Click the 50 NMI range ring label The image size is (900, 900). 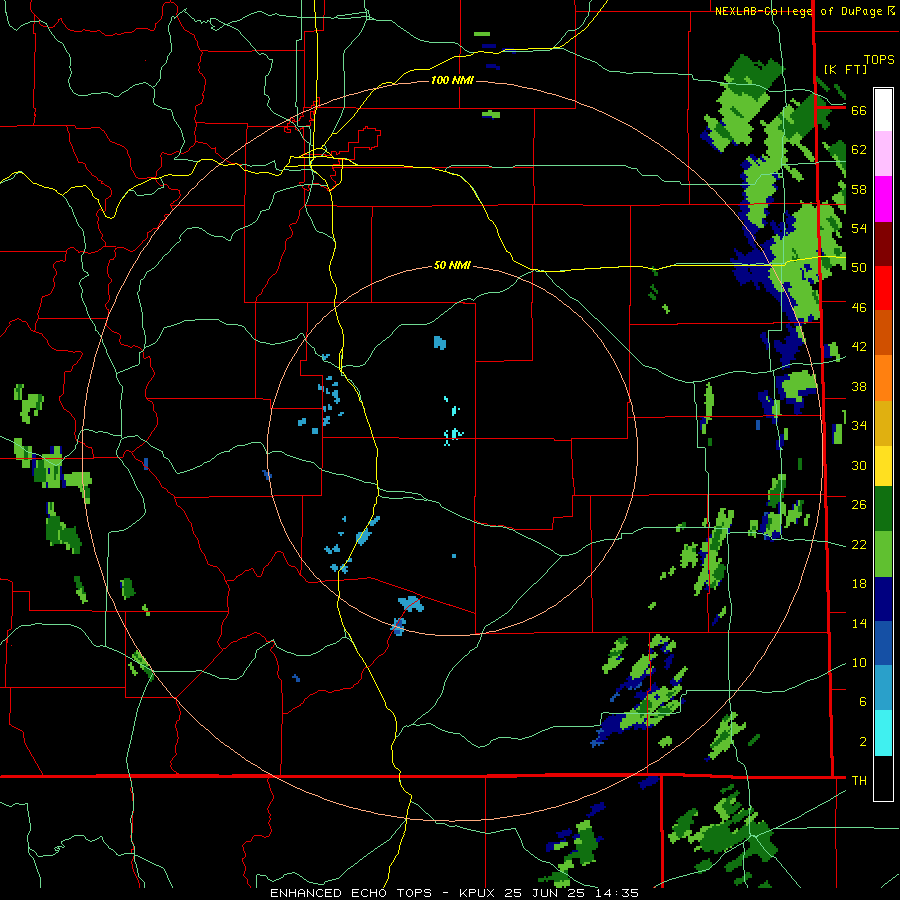coord(452,265)
